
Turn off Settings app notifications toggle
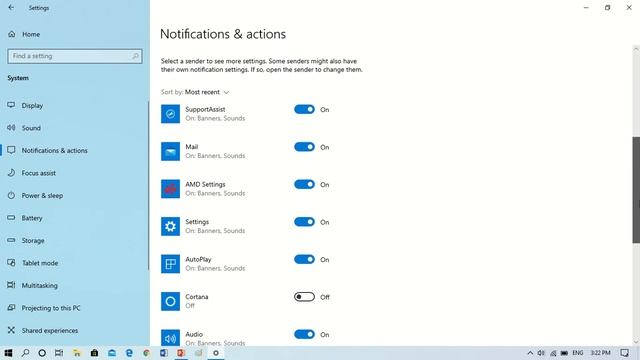point(304,222)
